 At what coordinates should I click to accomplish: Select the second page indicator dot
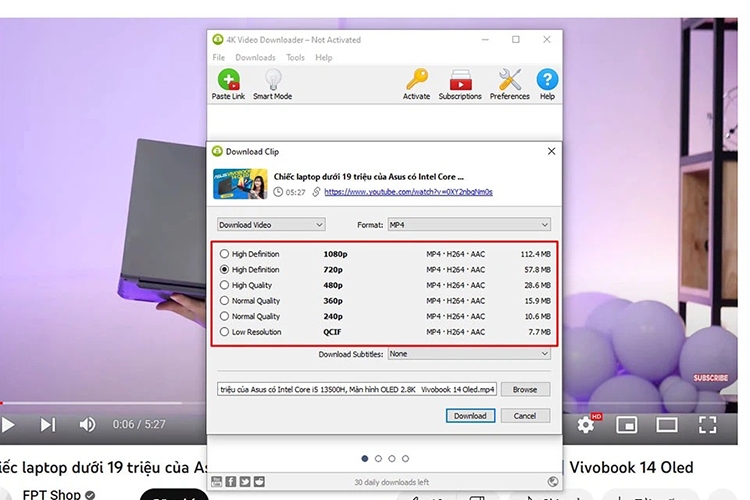click(378, 458)
